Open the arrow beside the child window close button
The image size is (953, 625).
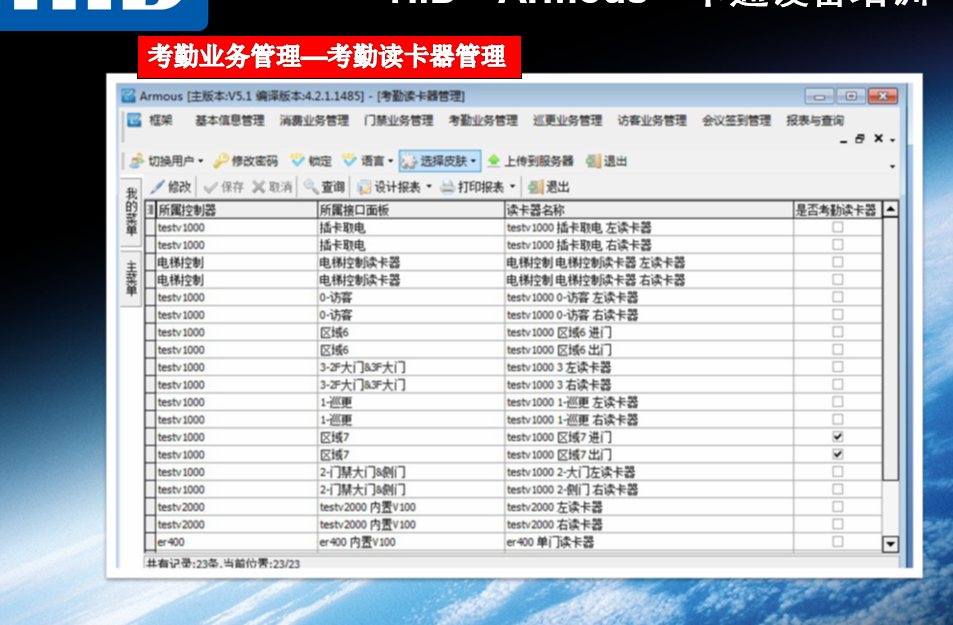(892, 140)
